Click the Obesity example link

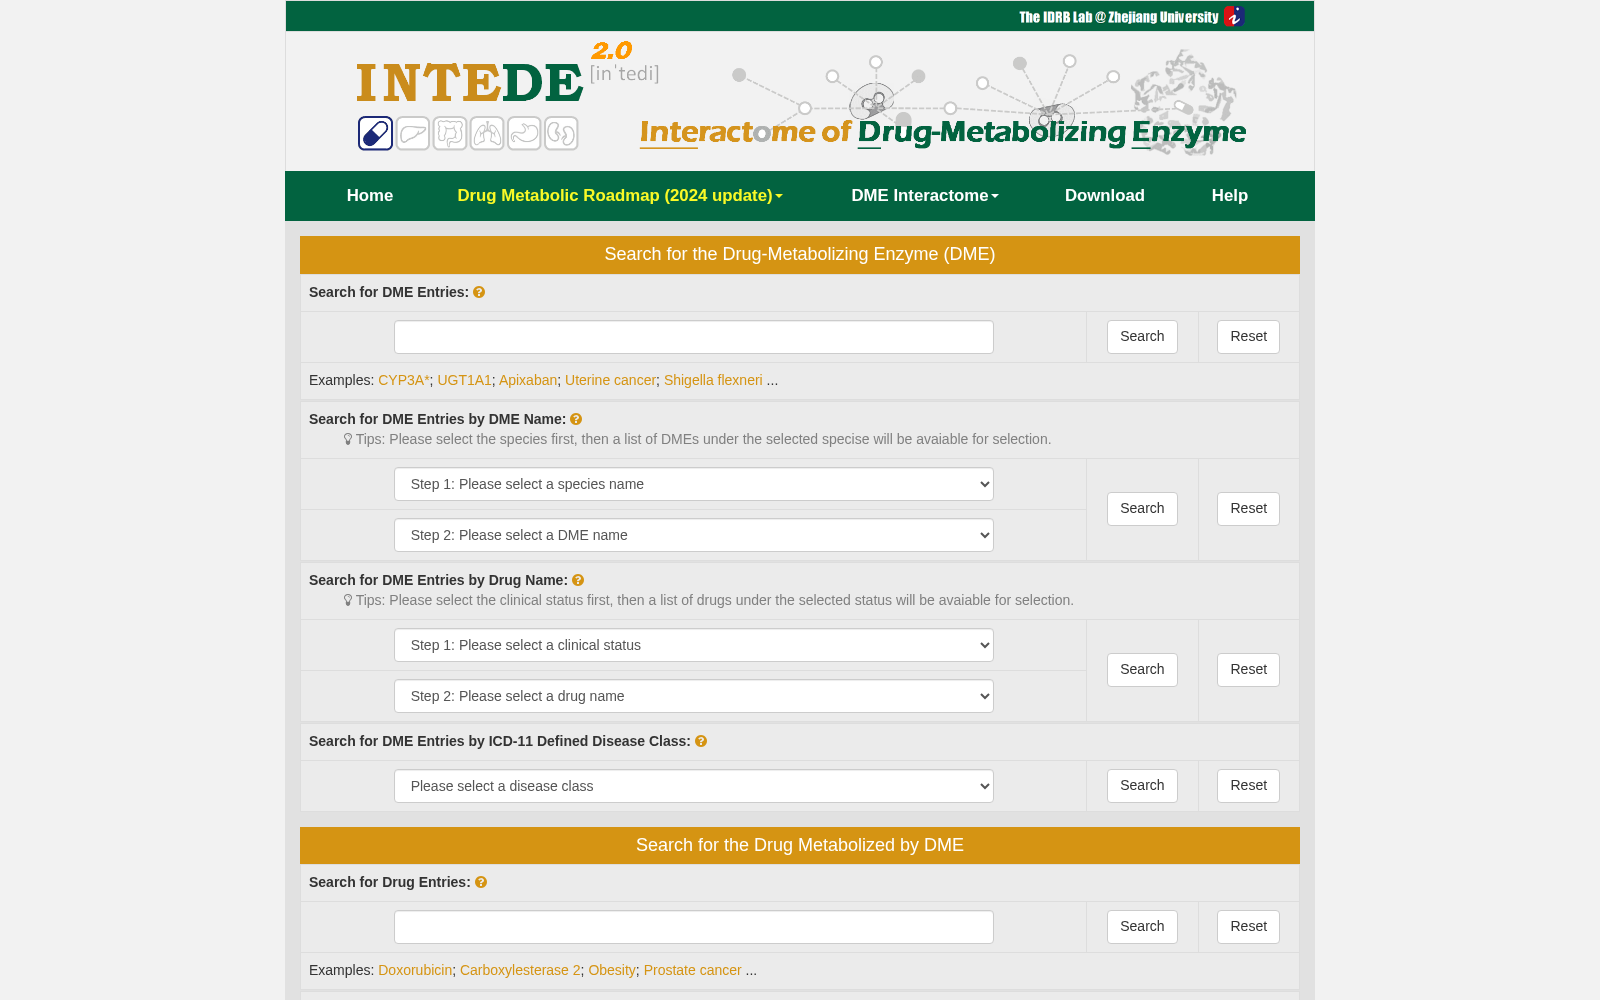(x=612, y=970)
